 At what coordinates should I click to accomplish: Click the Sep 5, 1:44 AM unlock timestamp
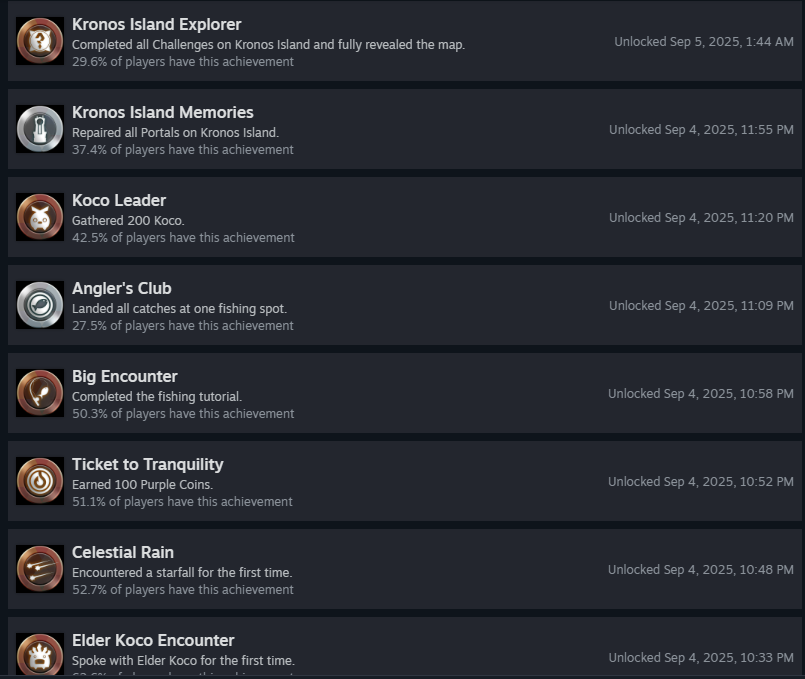click(x=704, y=42)
